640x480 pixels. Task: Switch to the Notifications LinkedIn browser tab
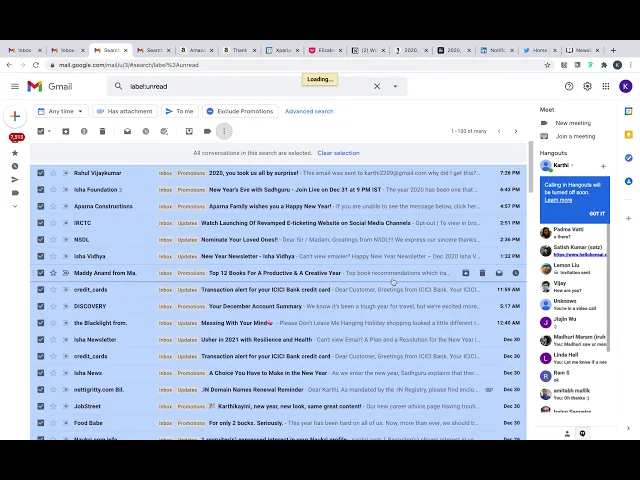[x=498, y=50]
